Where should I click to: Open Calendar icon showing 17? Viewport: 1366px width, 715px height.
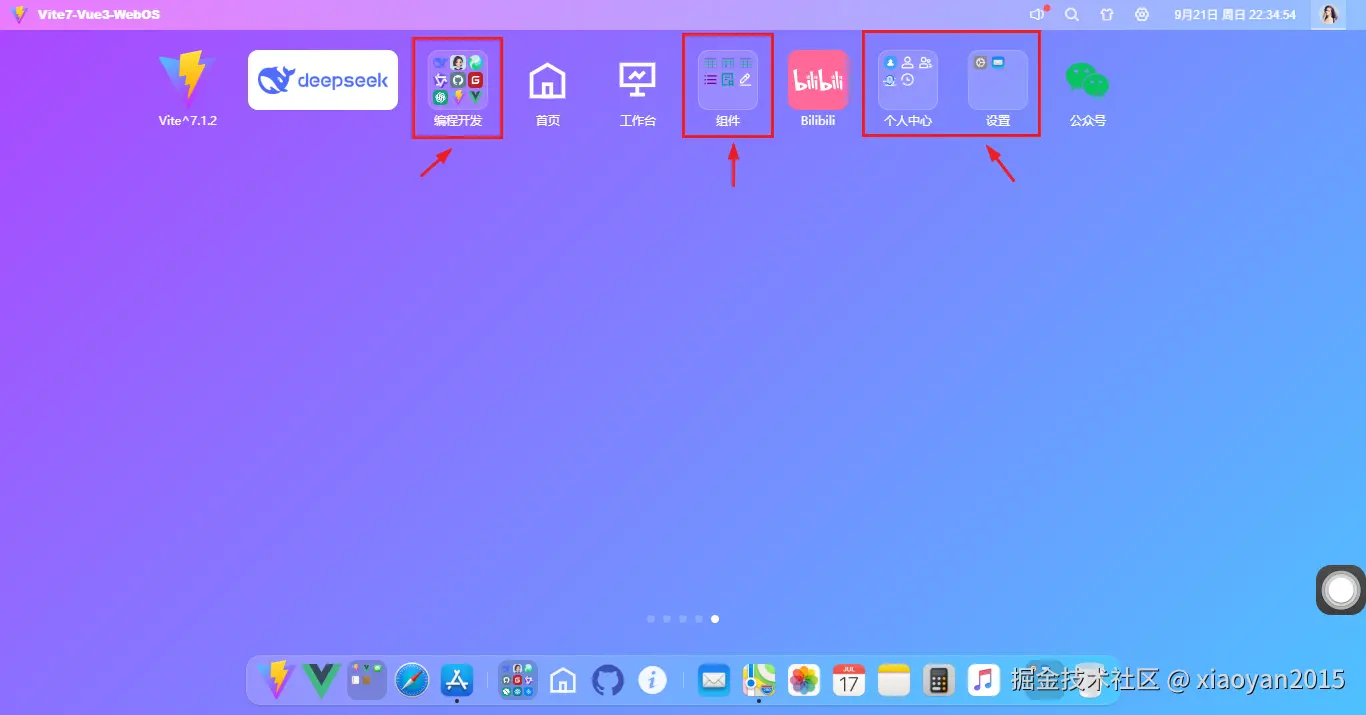coord(849,680)
